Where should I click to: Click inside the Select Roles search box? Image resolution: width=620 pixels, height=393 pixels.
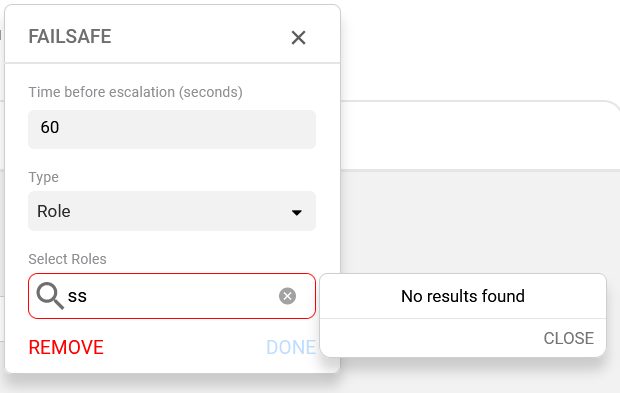pos(172,296)
